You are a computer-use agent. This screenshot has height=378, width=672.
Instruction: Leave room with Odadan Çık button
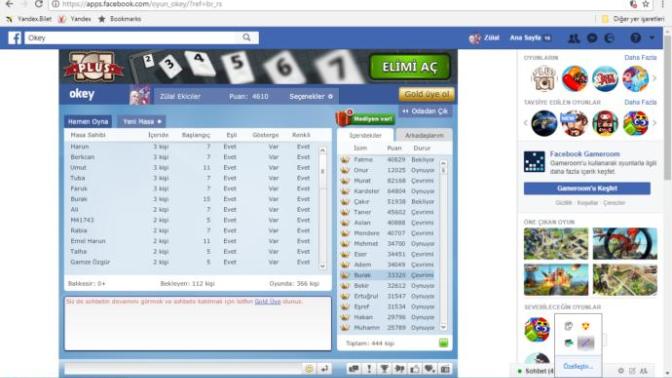pos(425,111)
